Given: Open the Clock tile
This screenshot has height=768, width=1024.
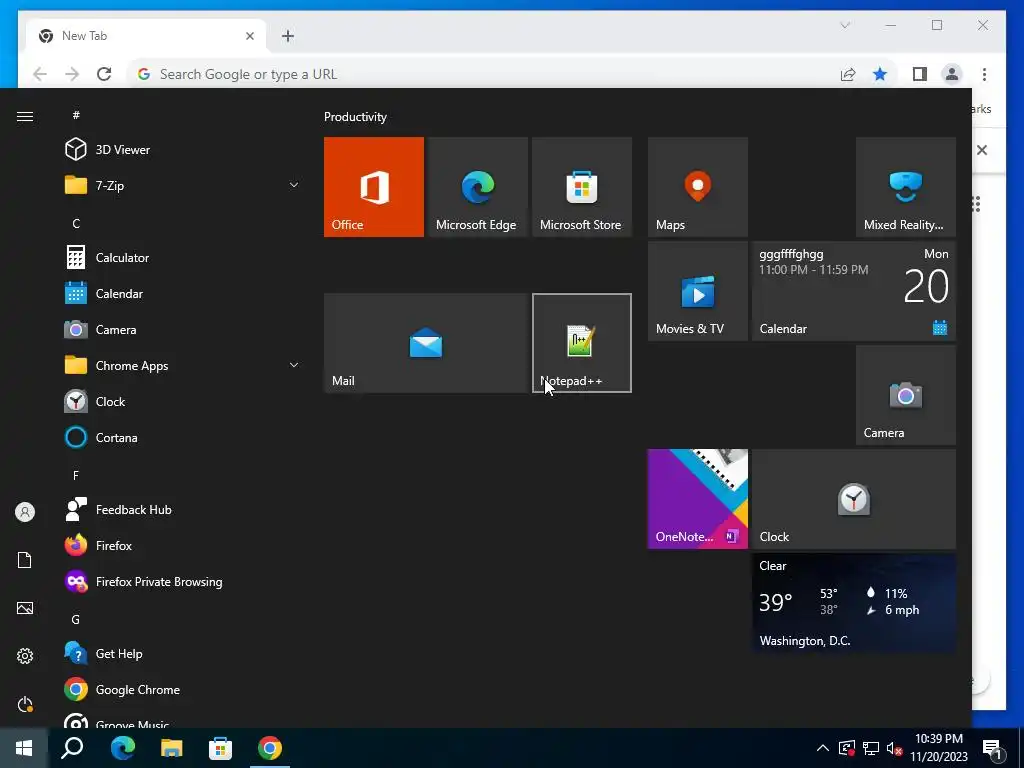Looking at the screenshot, I should click(854, 499).
